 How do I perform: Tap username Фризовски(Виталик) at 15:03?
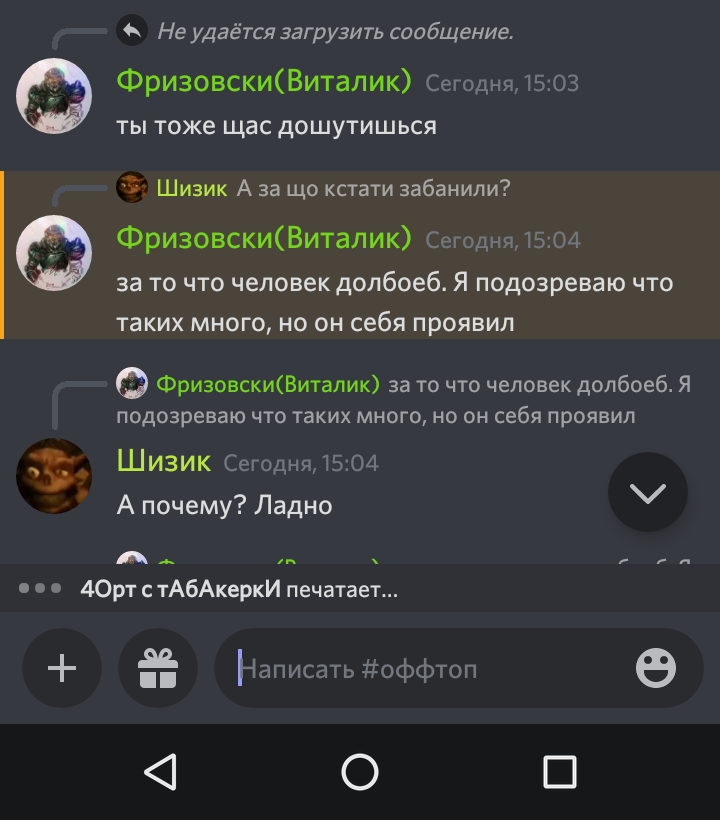264,81
